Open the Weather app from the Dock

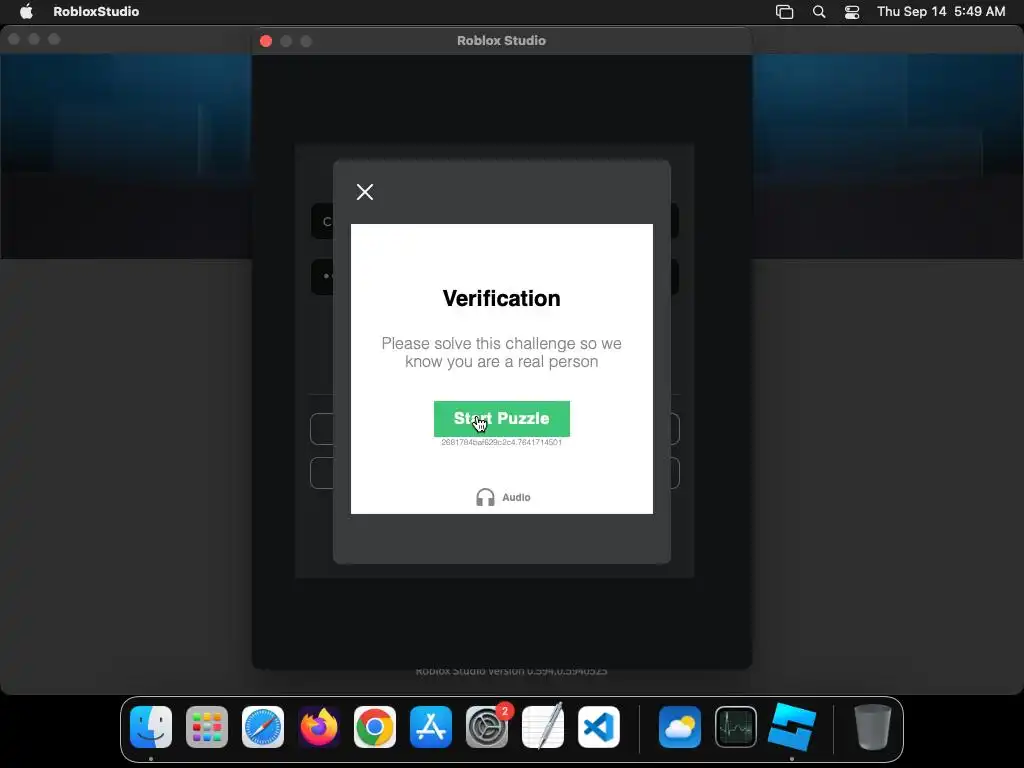680,727
